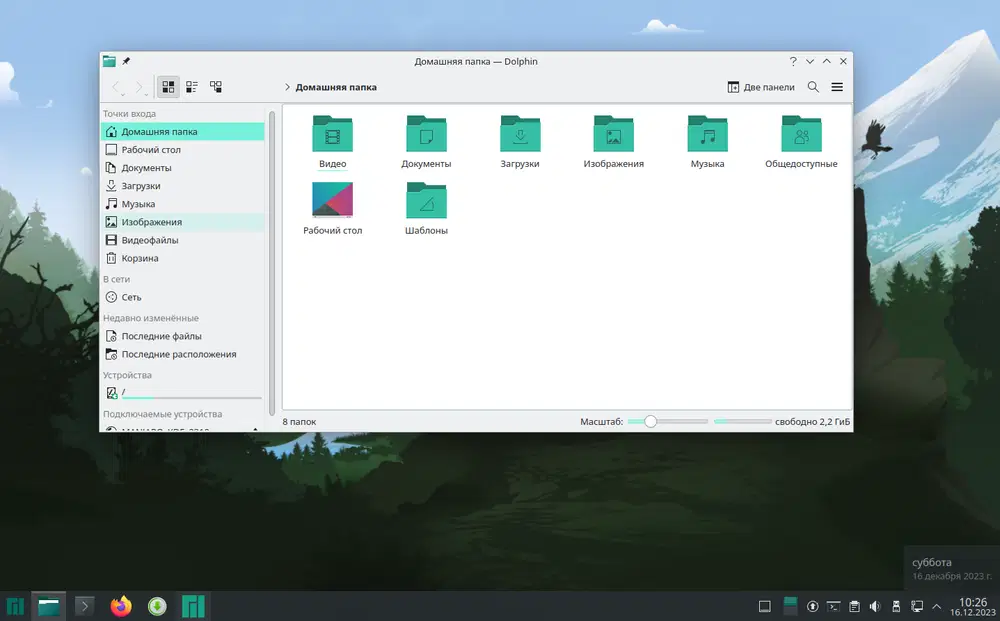Click the places panel scrollbar
1000x621 pixels.
click(x=272, y=263)
